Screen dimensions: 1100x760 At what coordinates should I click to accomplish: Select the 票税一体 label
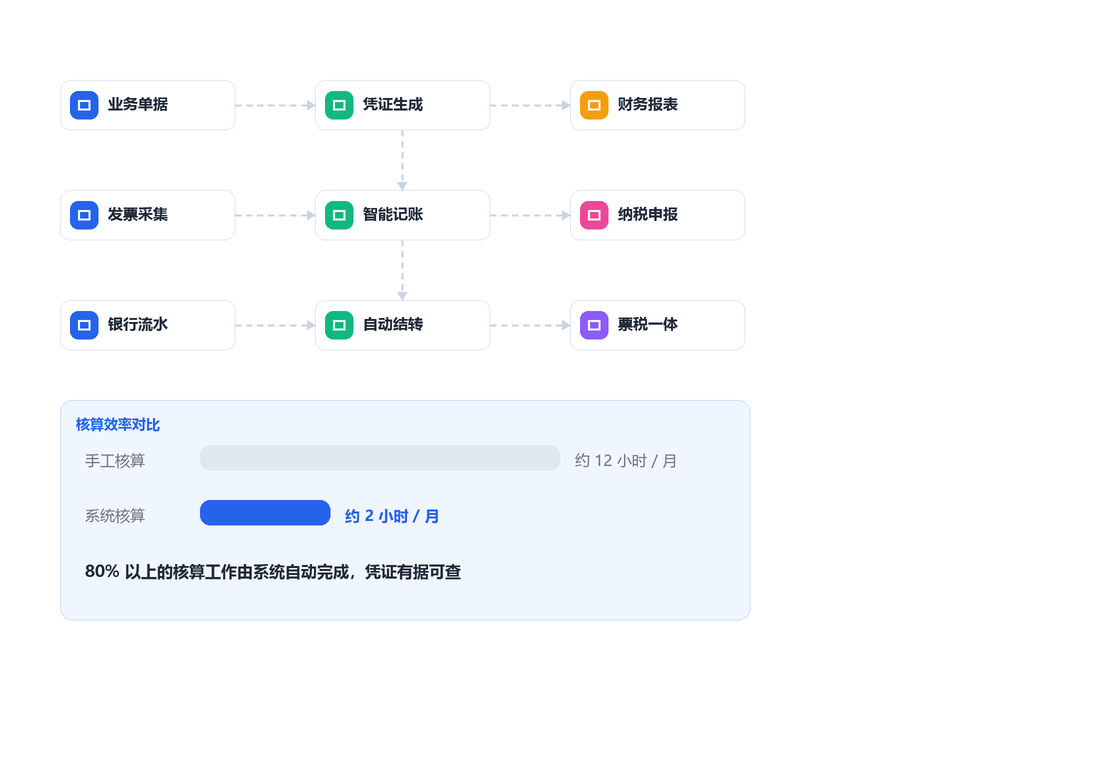click(648, 325)
